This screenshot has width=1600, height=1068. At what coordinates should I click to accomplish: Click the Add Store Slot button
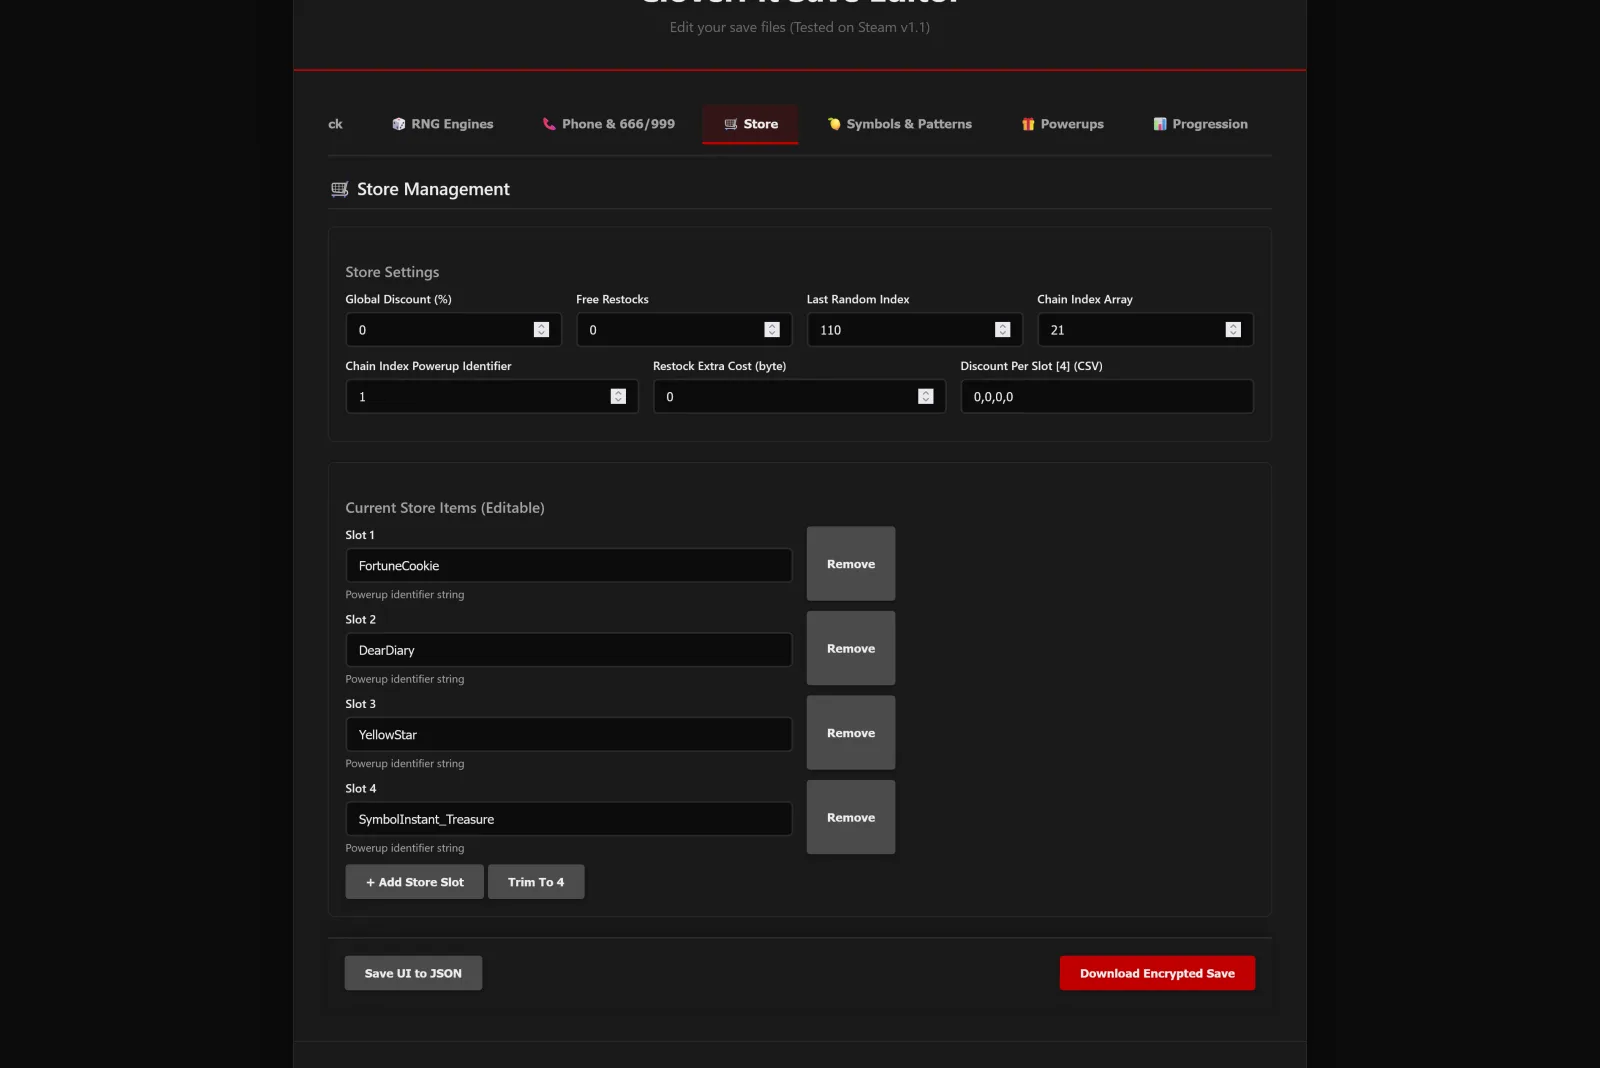(415, 882)
